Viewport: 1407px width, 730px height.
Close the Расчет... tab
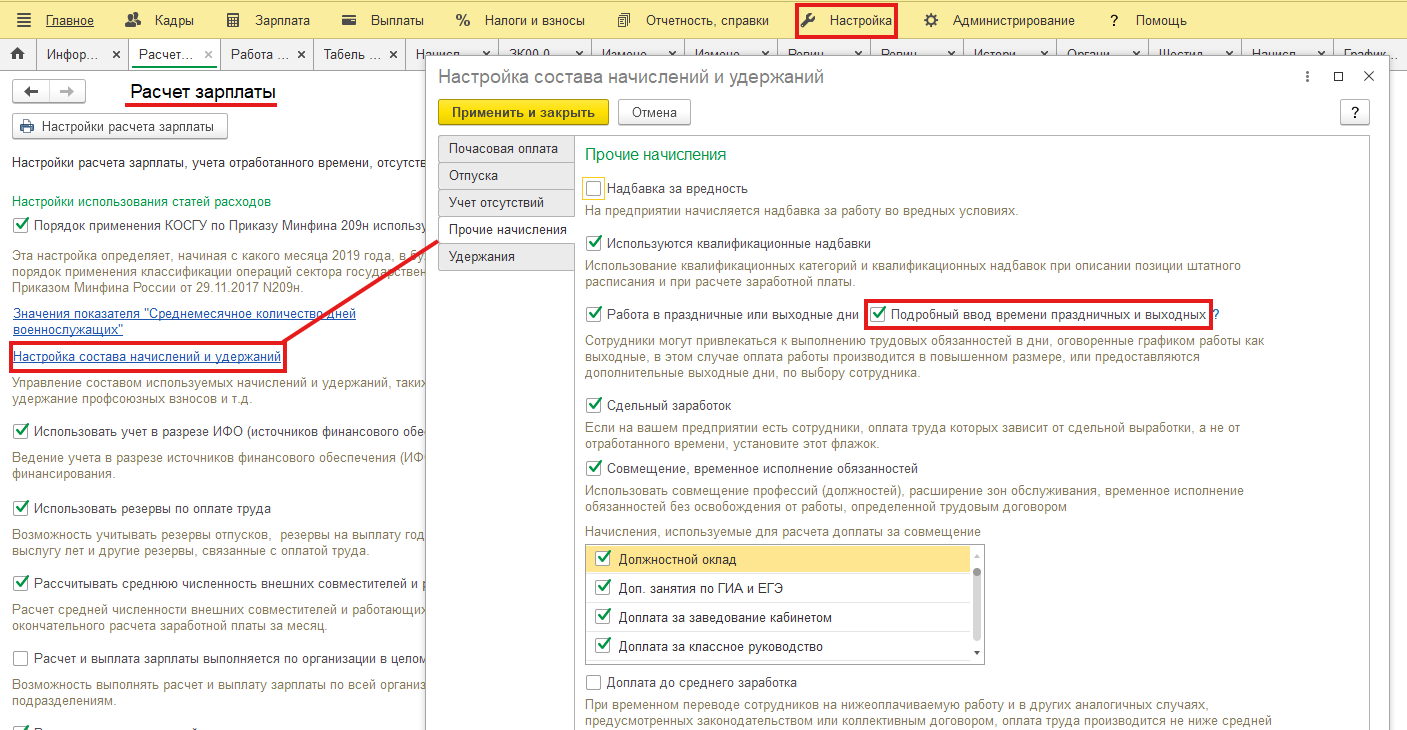[x=208, y=55]
